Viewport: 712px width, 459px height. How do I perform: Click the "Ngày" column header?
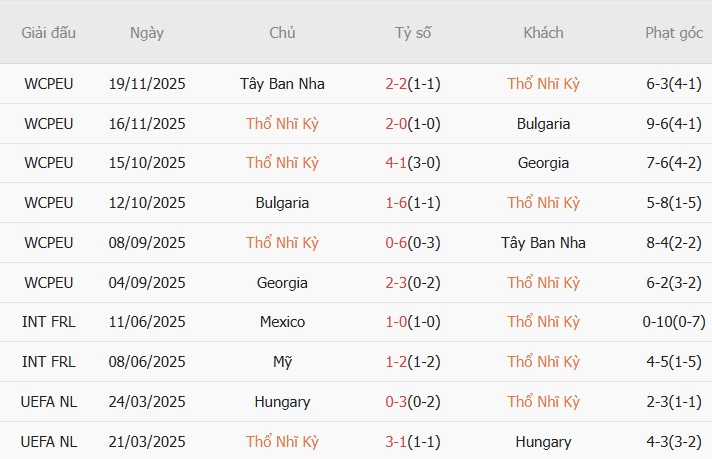(147, 32)
